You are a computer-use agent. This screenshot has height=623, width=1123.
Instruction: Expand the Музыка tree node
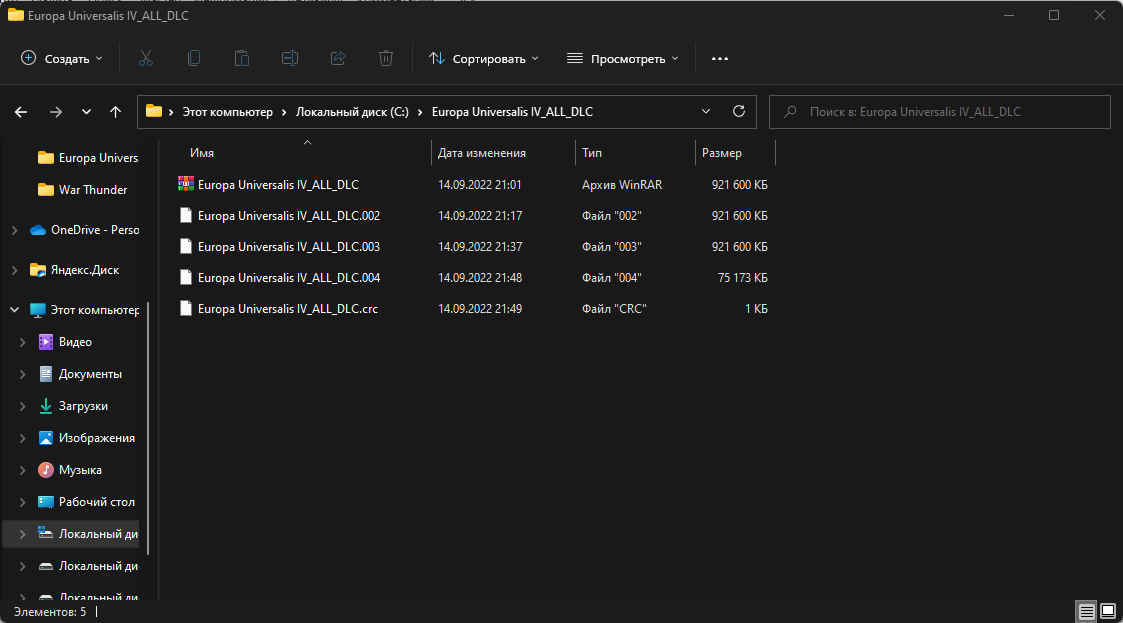22,470
